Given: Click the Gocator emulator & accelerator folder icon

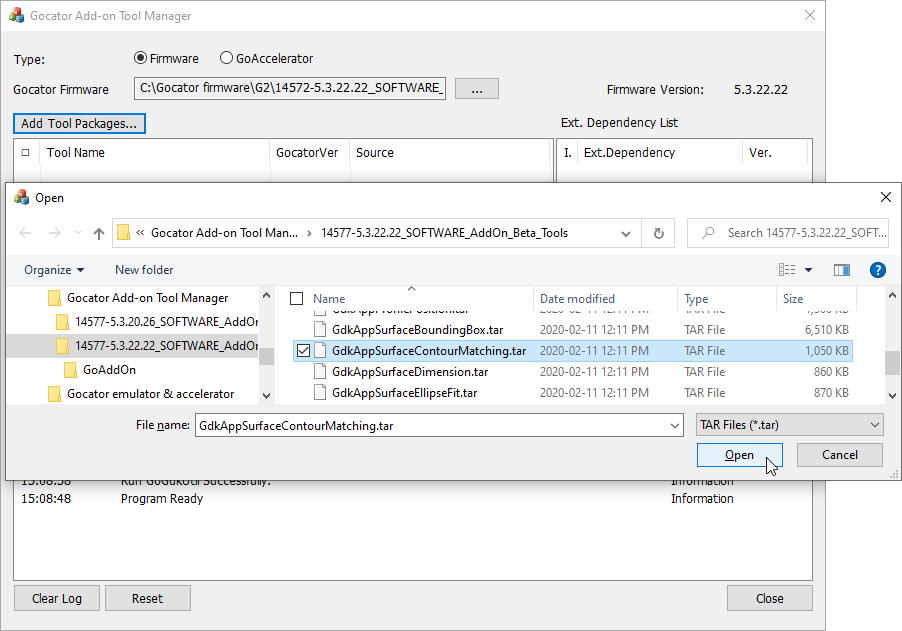Looking at the screenshot, I should click(54, 394).
